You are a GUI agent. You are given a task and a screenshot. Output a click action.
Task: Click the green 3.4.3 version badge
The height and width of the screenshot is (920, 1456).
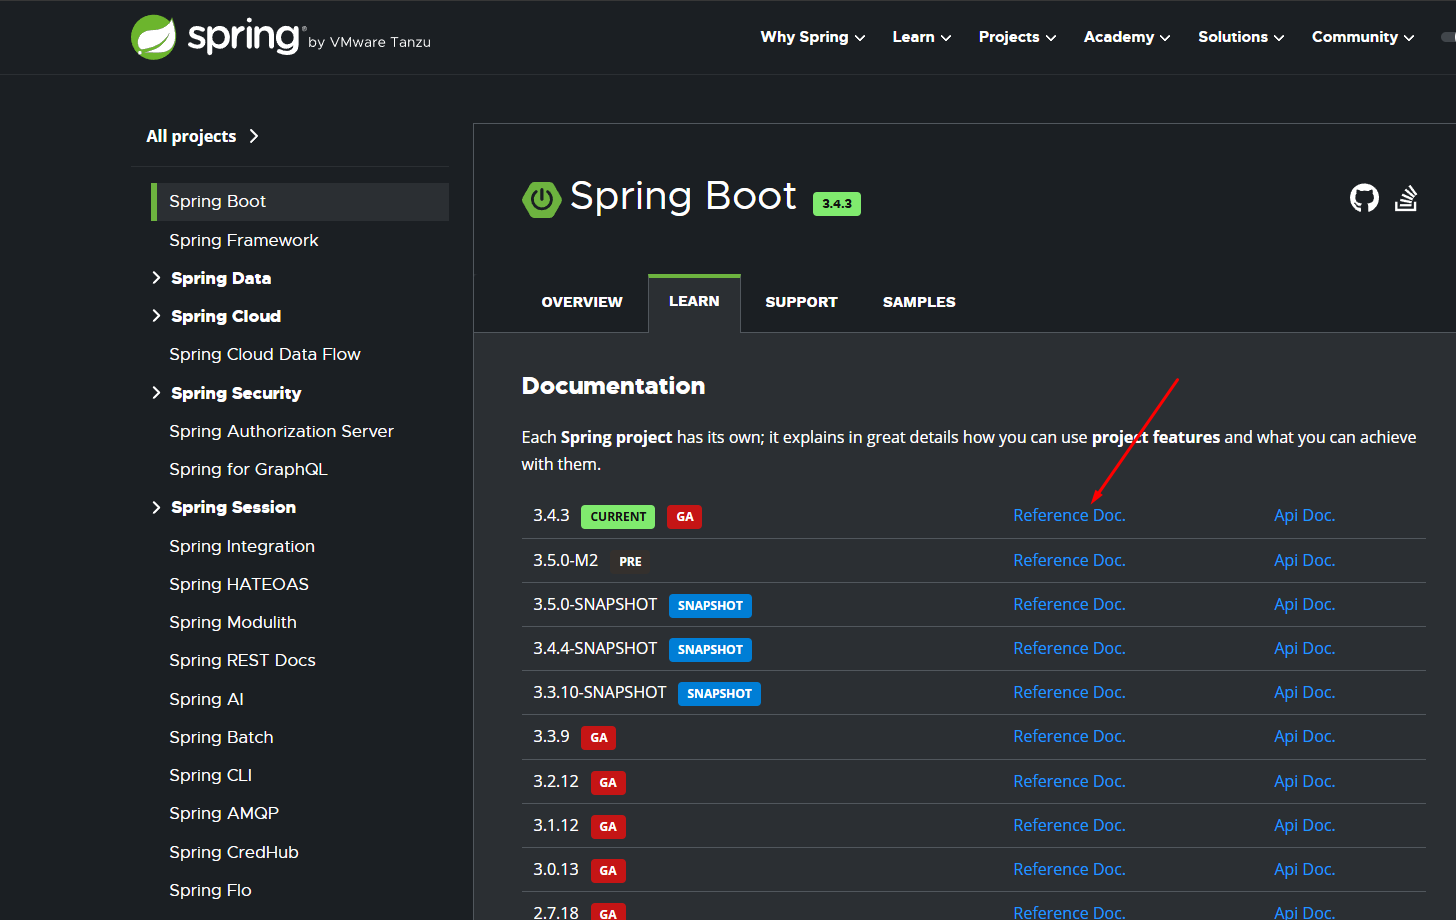pos(837,204)
